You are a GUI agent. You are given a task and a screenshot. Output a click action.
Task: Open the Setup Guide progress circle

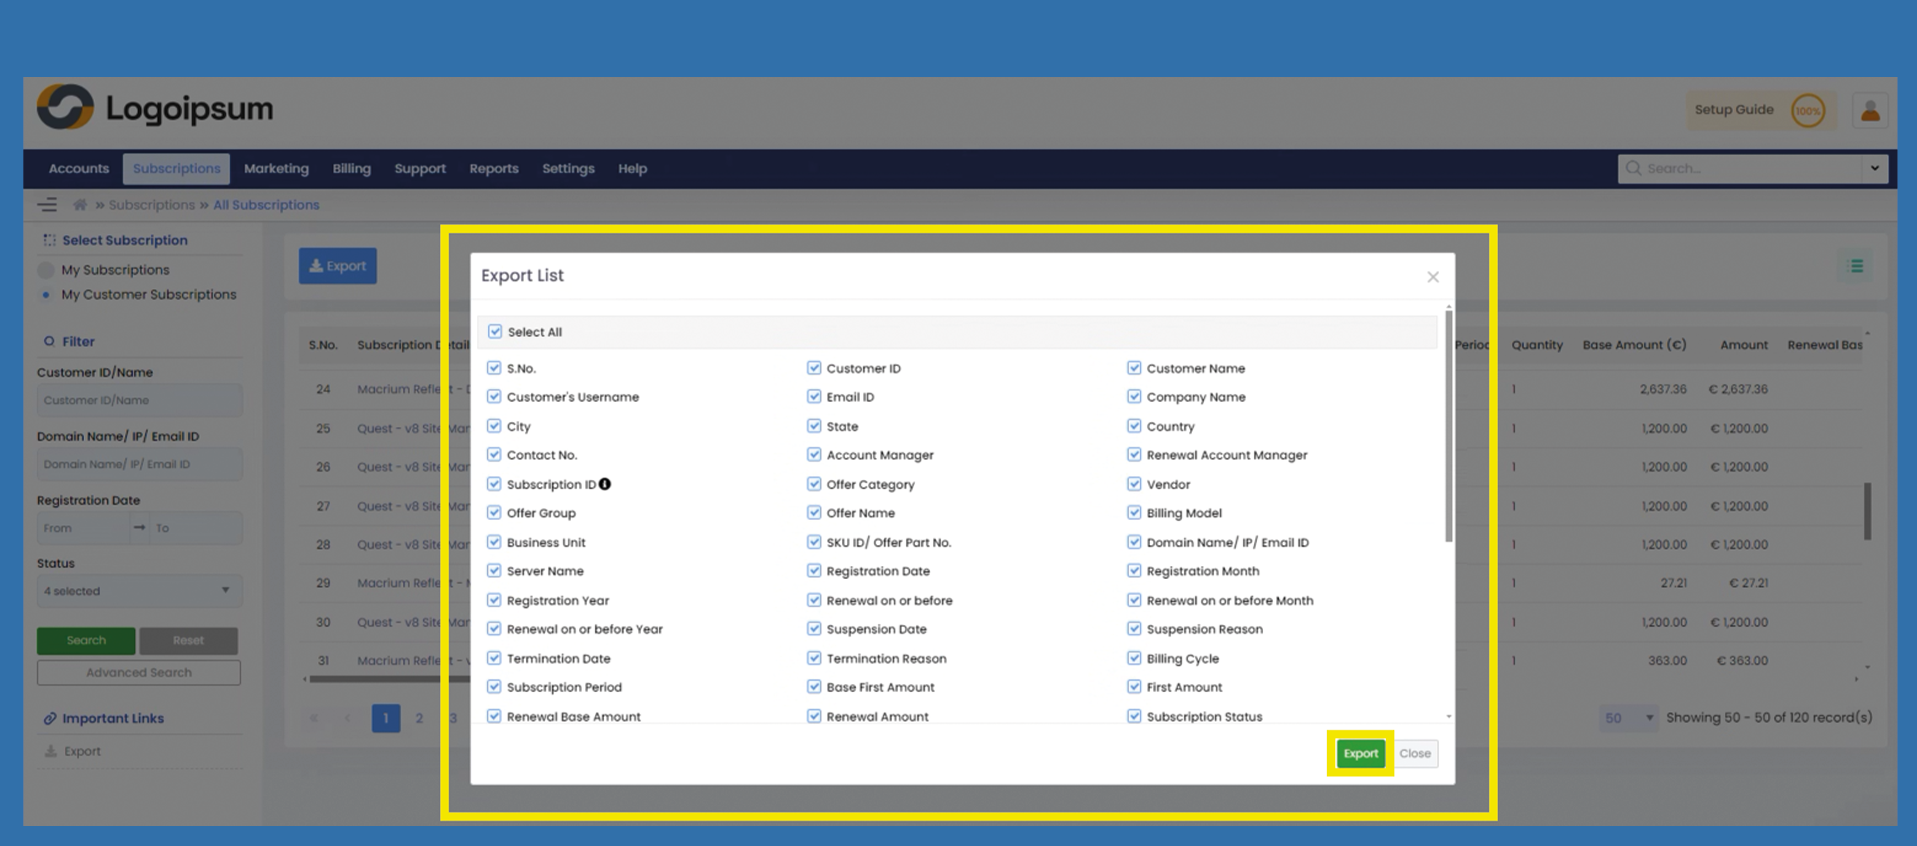1807,111
